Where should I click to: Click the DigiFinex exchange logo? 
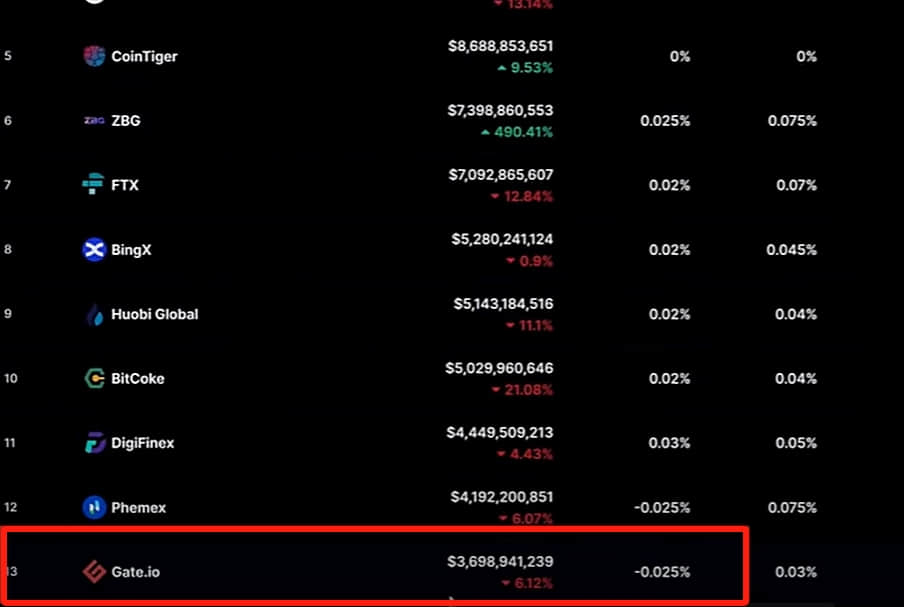[x=95, y=443]
